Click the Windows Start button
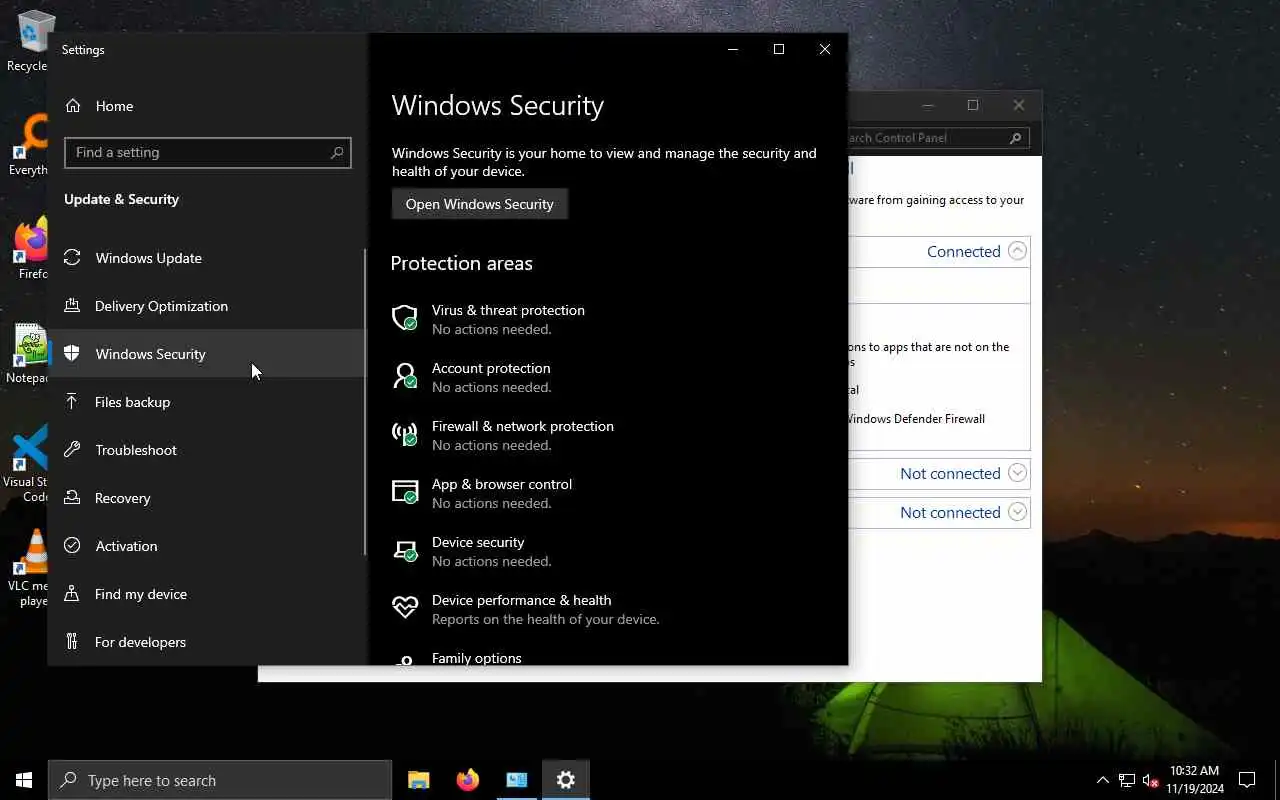Image resolution: width=1280 pixels, height=800 pixels. coord(24,780)
